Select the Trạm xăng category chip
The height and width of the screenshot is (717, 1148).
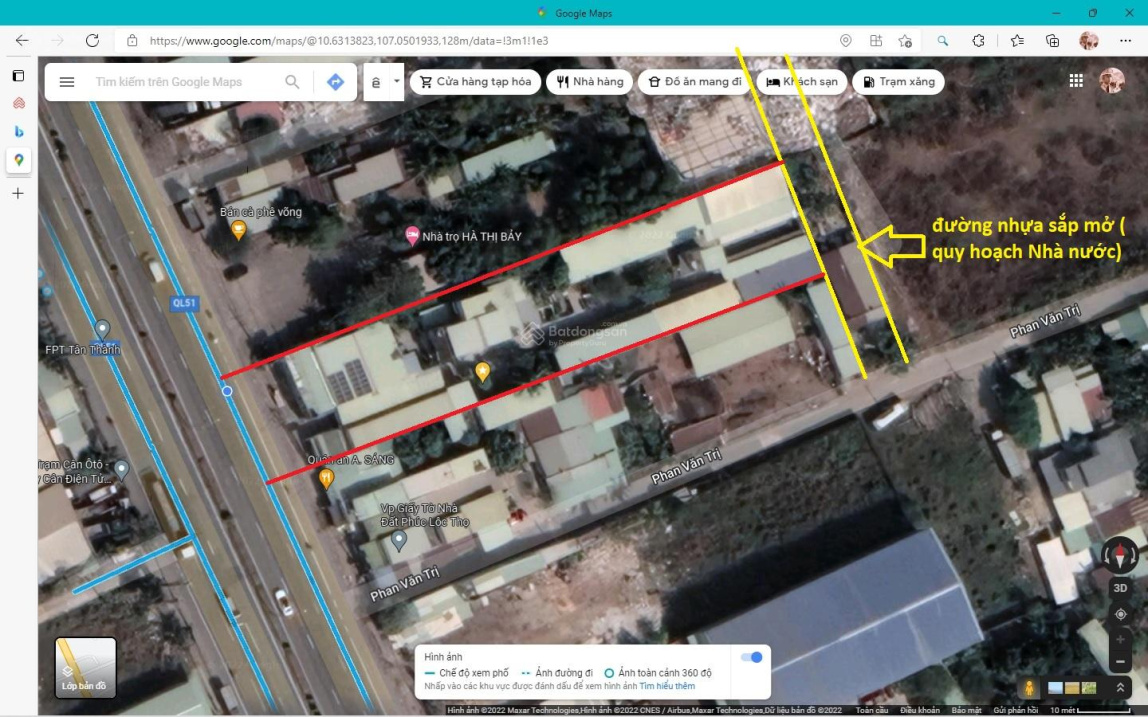click(x=897, y=82)
